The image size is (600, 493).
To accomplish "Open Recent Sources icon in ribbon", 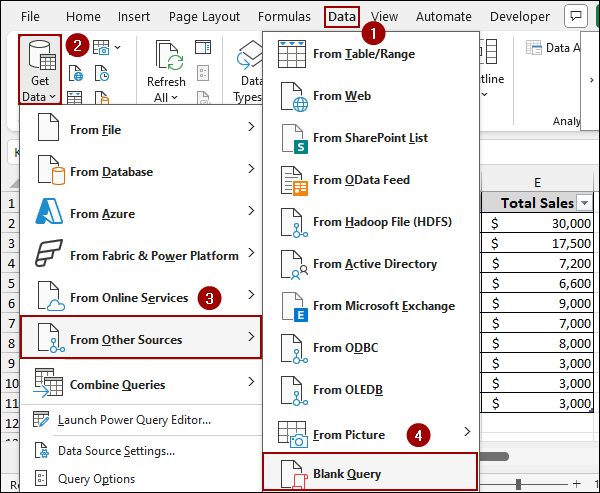I will pyautogui.click(x=102, y=73).
